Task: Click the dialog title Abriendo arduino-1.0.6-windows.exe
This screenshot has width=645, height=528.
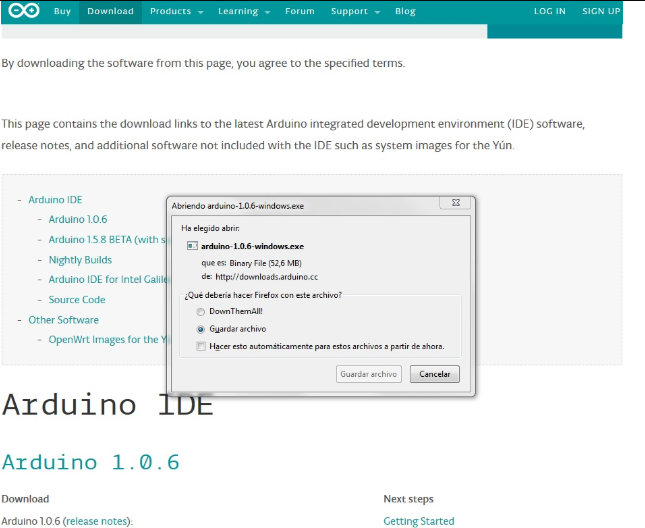Action: tap(238, 206)
